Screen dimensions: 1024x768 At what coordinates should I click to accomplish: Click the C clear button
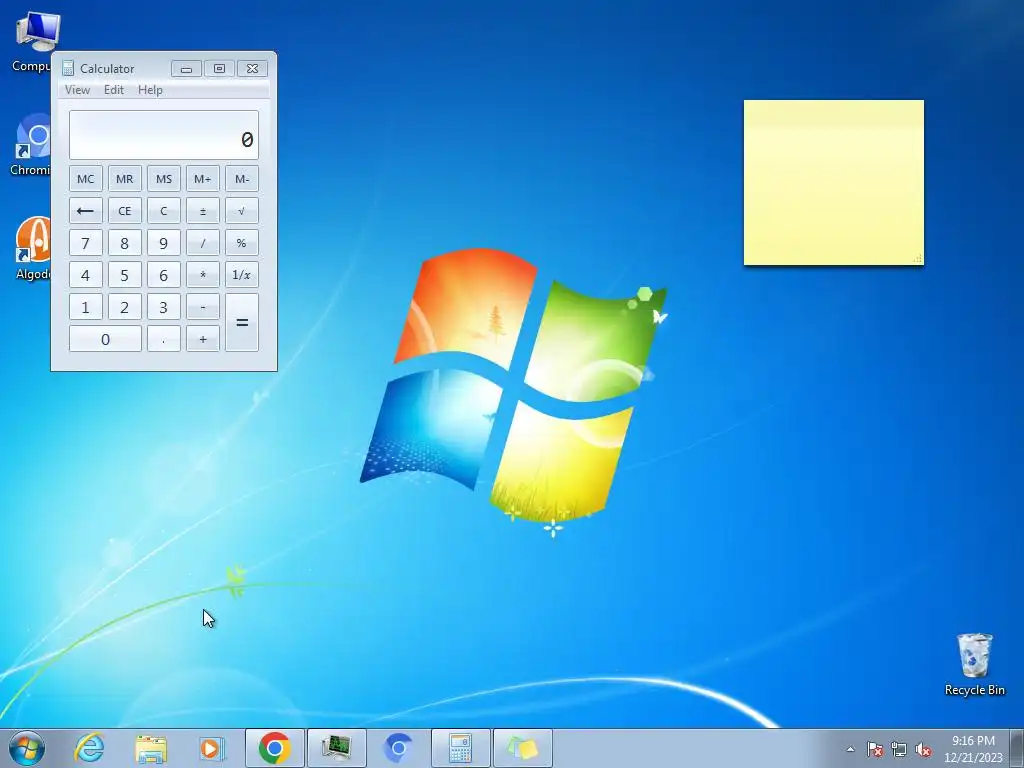163,211
